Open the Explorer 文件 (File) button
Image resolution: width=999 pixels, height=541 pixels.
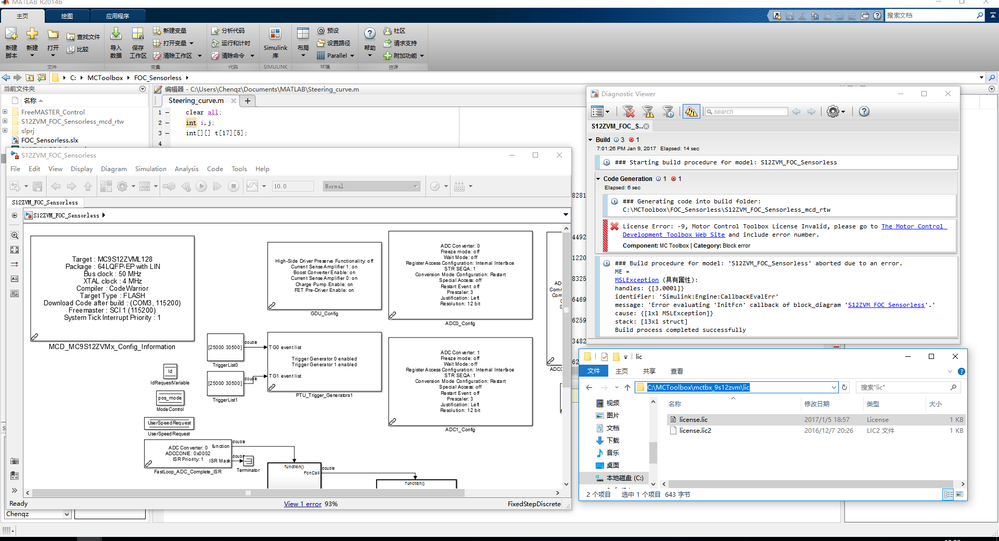(593, 371)
